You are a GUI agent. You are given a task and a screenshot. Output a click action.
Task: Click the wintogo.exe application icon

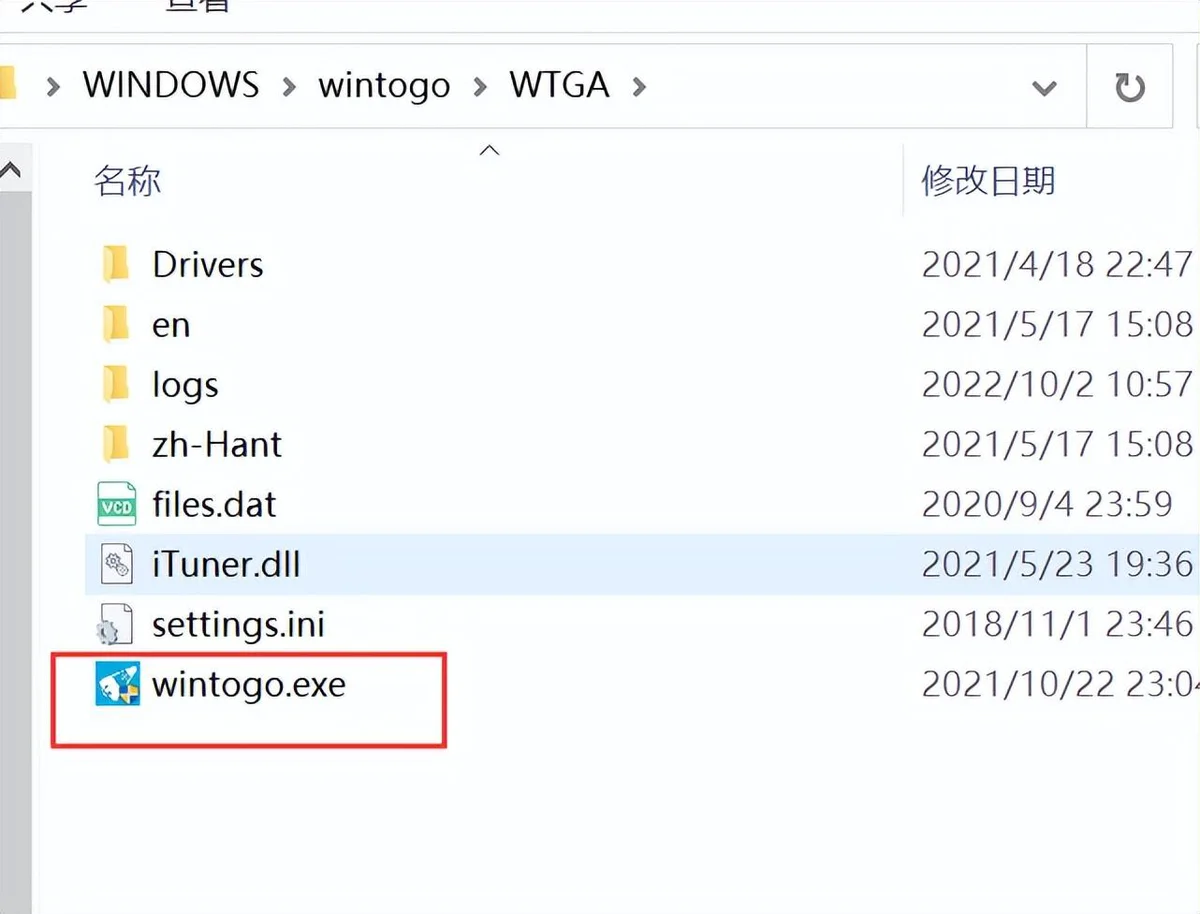click(x=117, y=685)
